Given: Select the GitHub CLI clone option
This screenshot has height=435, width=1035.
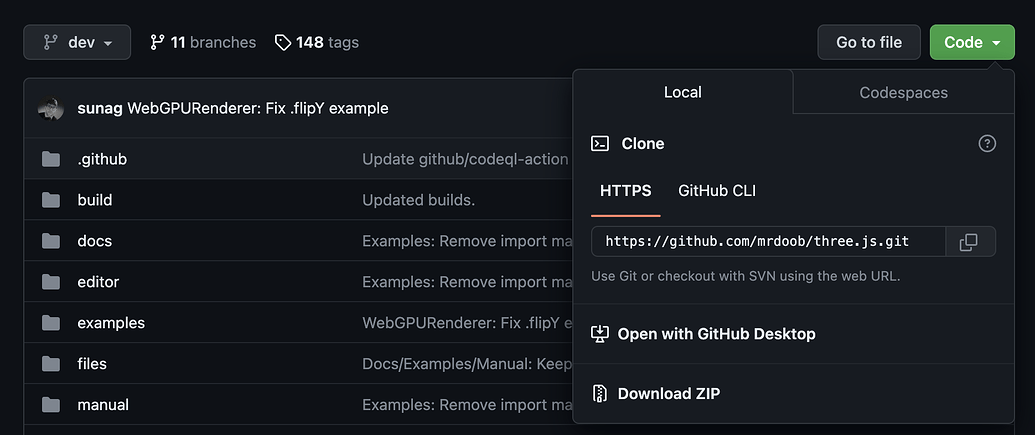Looking at the screenshot, I should (717, 190).
